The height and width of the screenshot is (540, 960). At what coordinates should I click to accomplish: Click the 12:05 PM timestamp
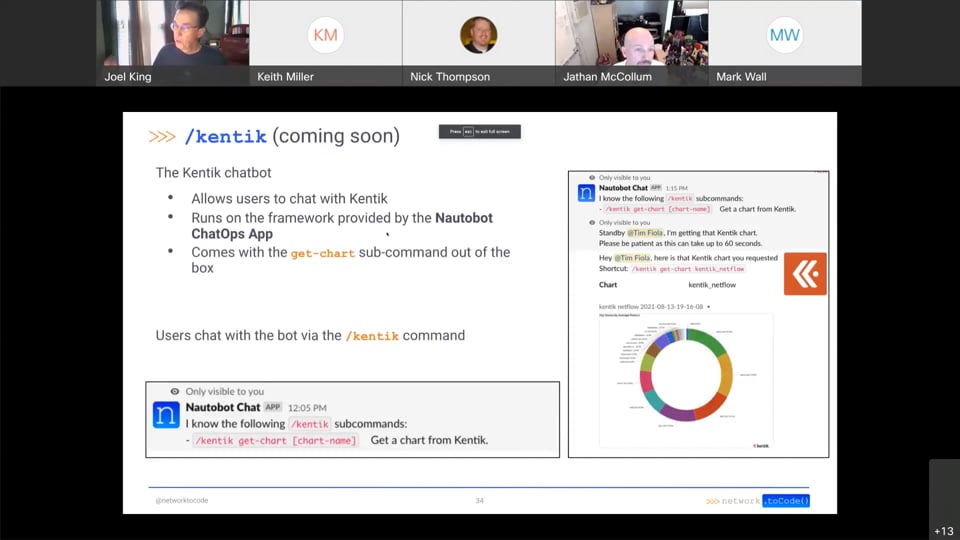click(307, 408)
